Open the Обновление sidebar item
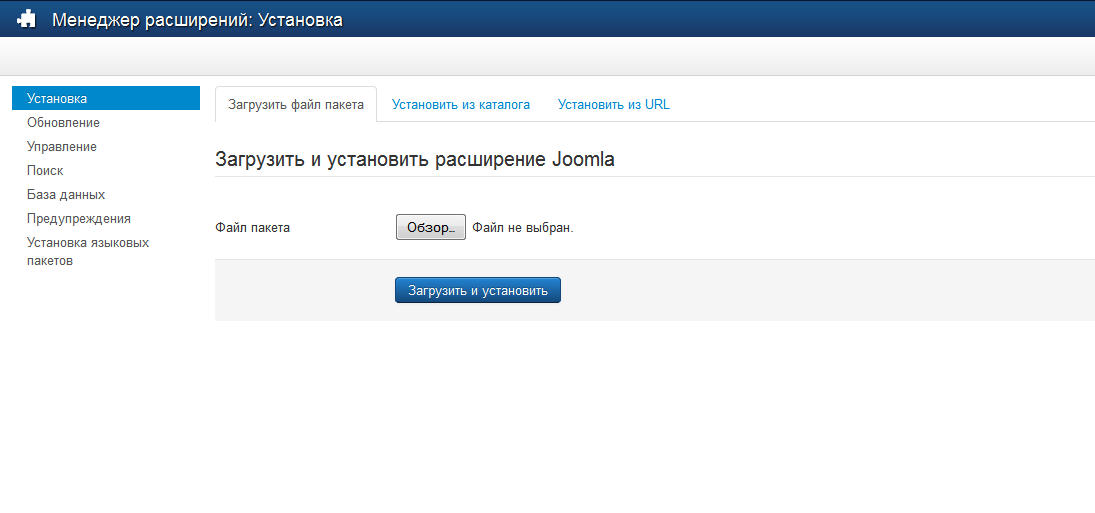Image resolution: width=1095 pixels, height=513 pixels. point(64,123)
